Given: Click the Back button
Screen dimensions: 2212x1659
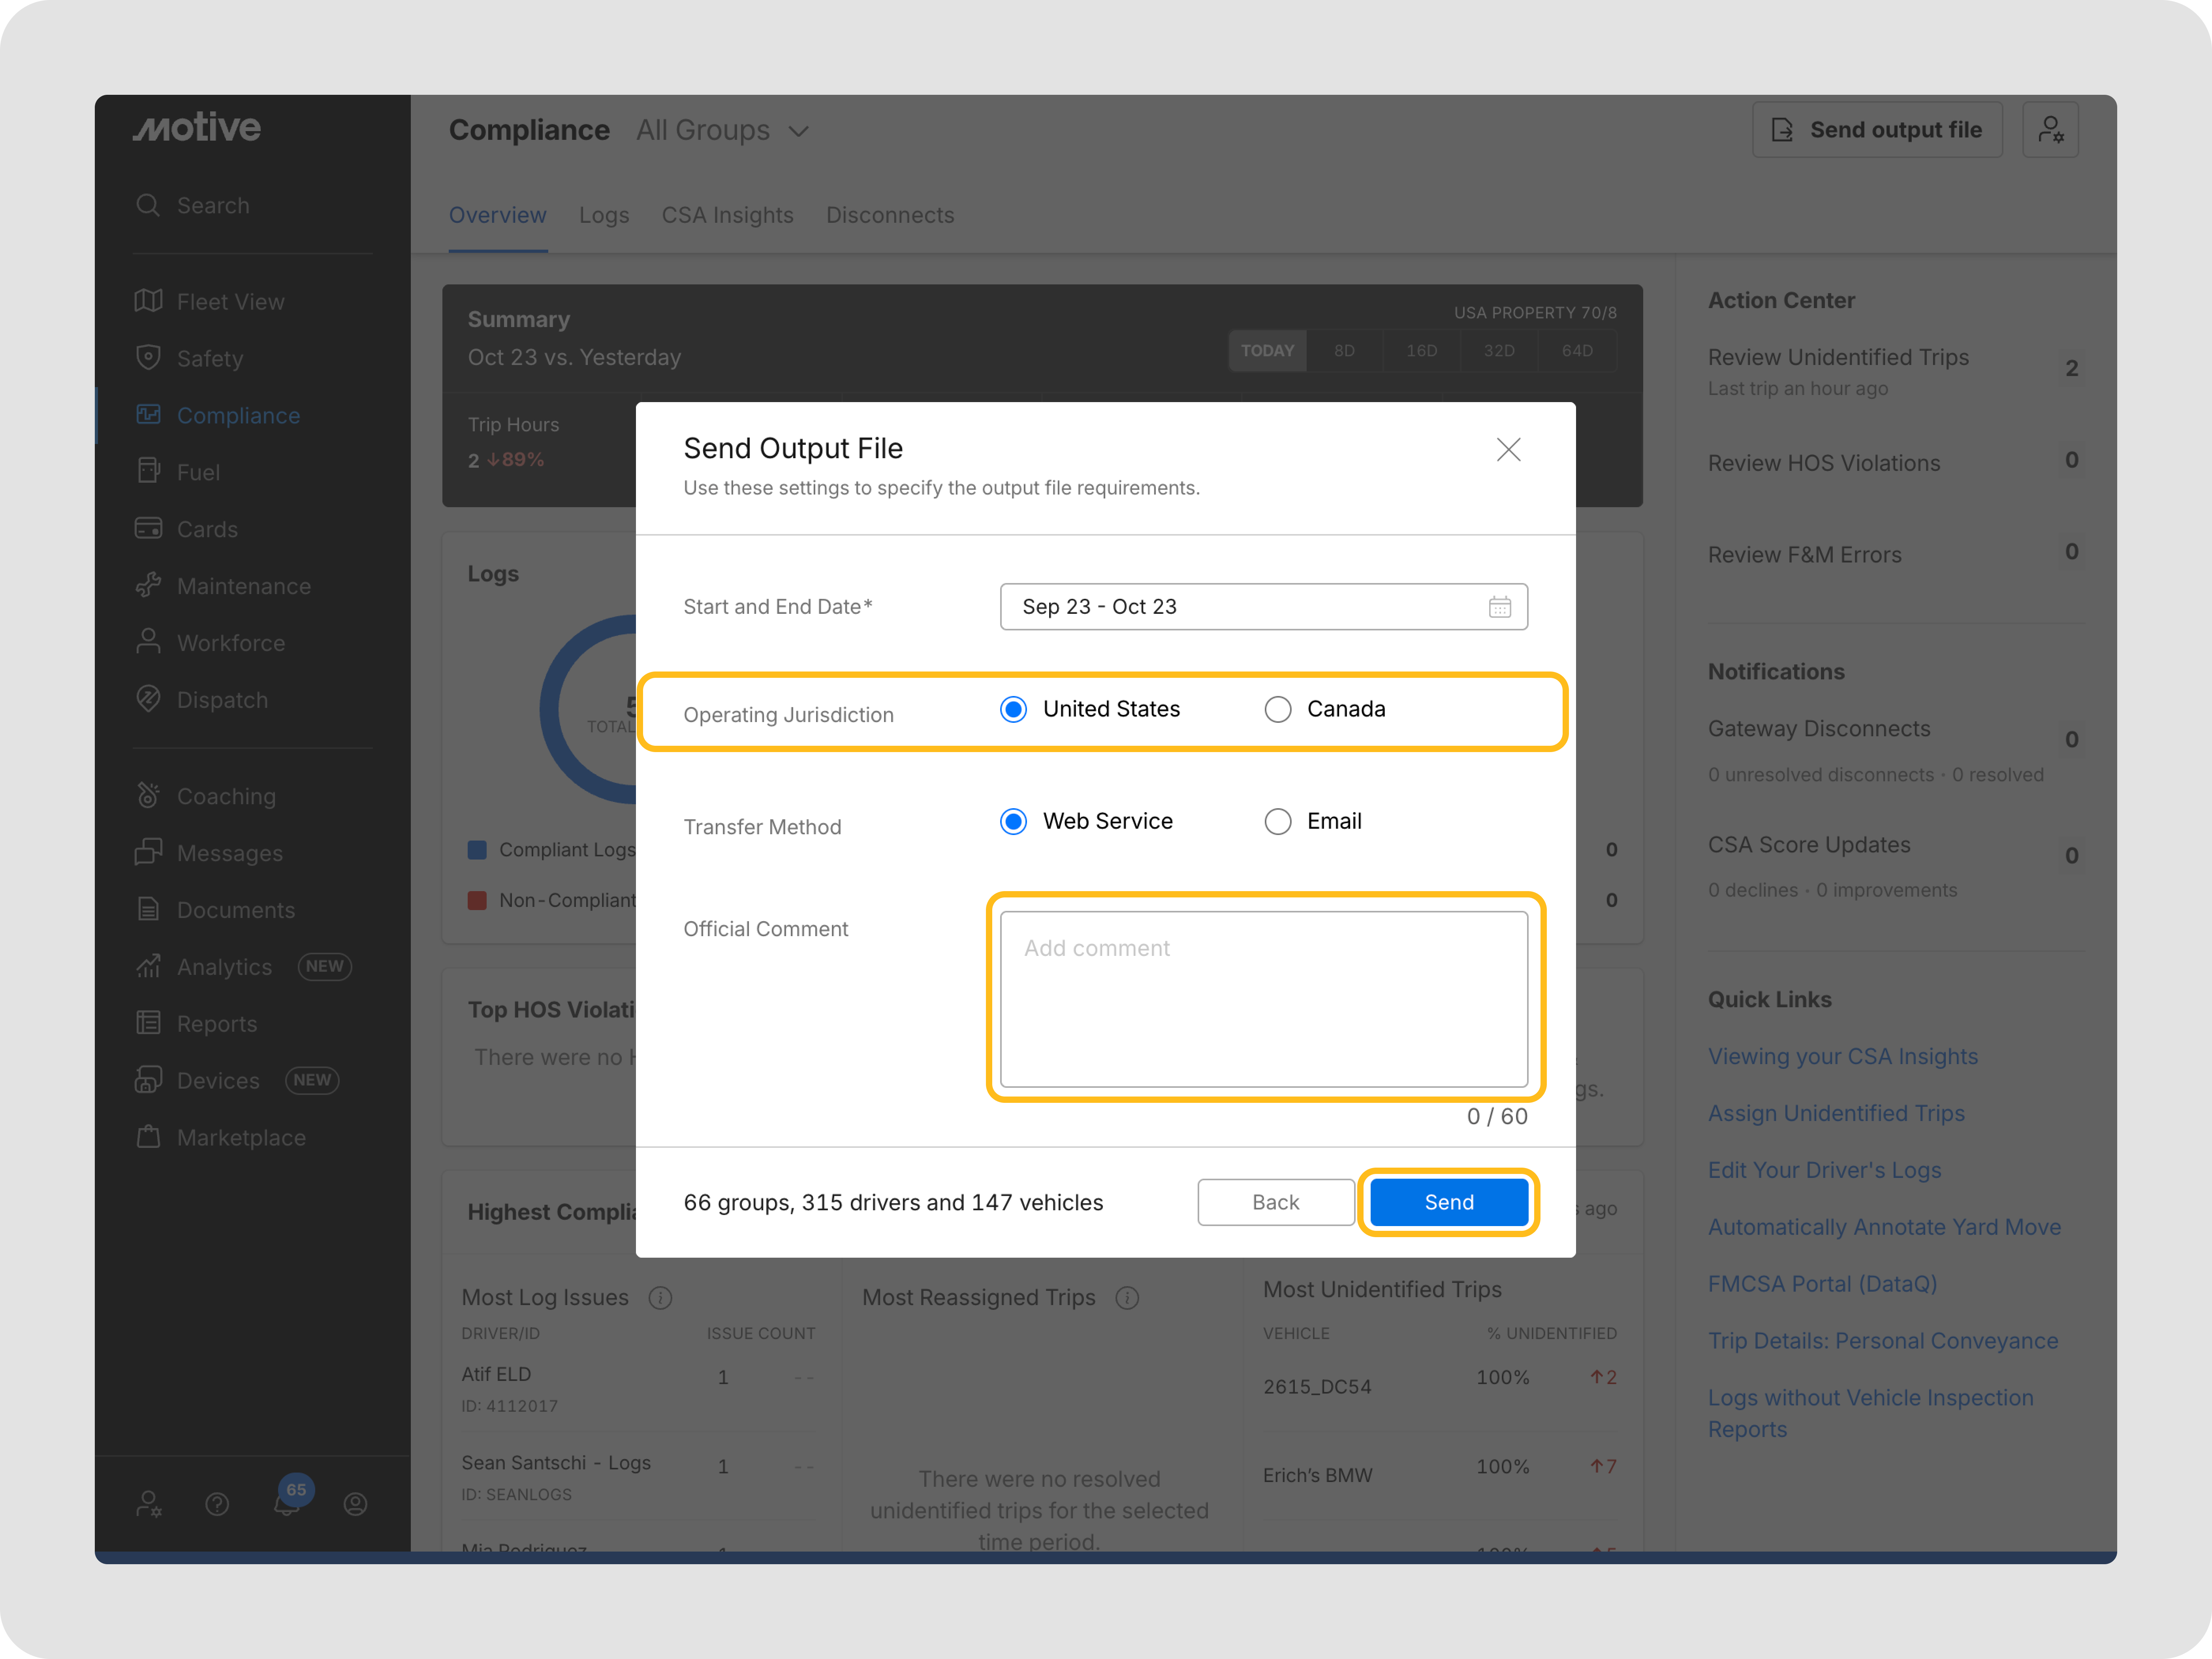Looking at the screenshot, I should pos(1275,1202).
